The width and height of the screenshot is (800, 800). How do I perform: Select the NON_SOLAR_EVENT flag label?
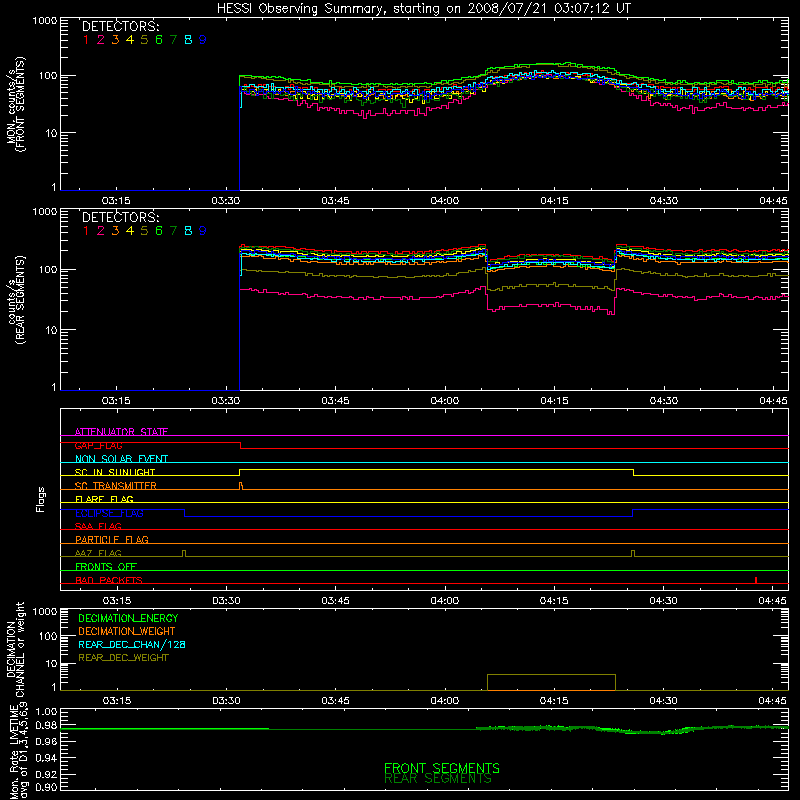(121, 459)
